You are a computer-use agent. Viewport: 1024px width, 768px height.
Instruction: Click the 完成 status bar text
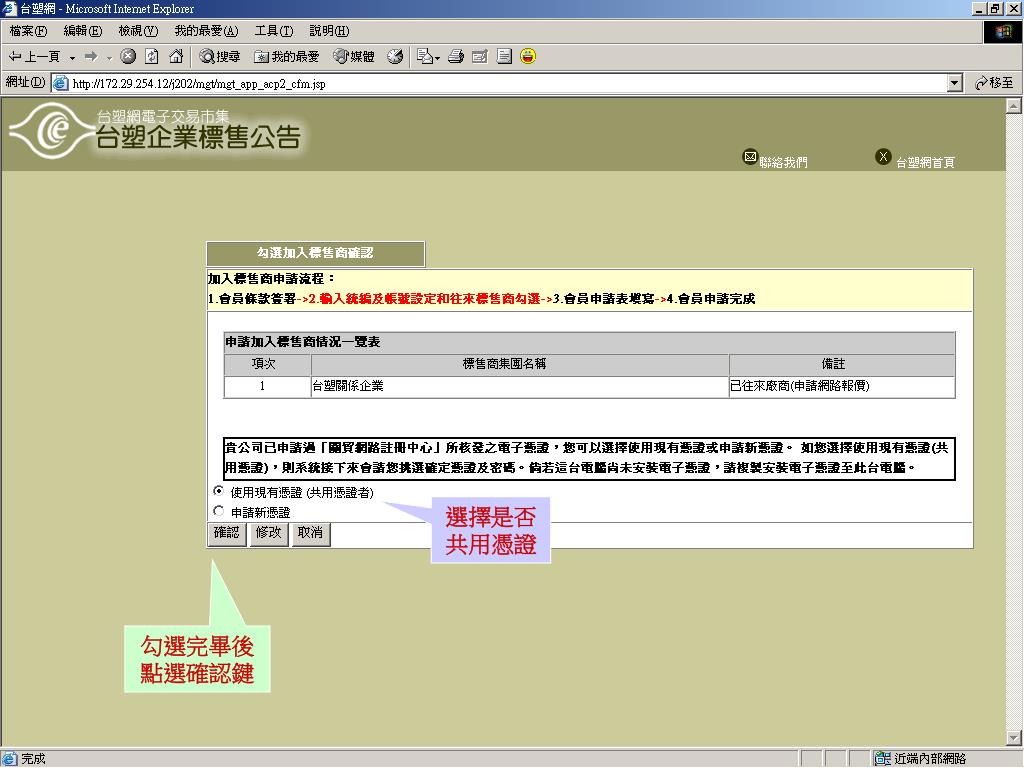click(x=33, y=758)
